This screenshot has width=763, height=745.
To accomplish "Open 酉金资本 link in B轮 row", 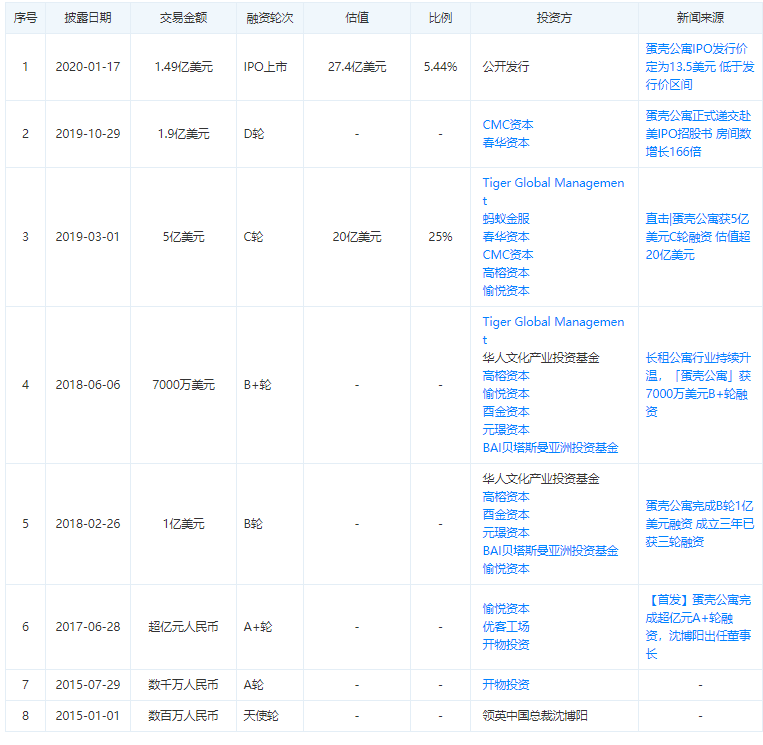I will point(506,515).
